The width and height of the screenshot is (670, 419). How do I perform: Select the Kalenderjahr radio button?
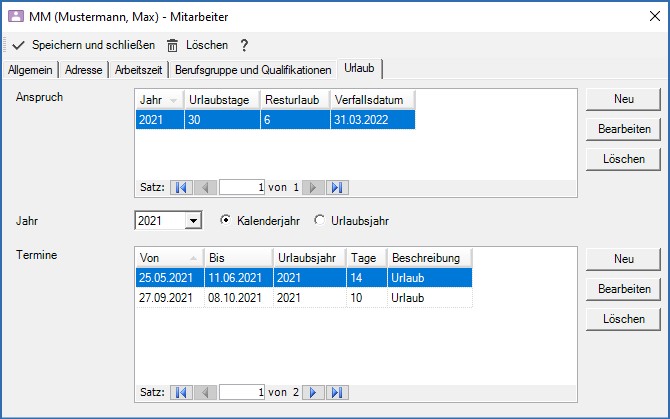coord(225,220)
